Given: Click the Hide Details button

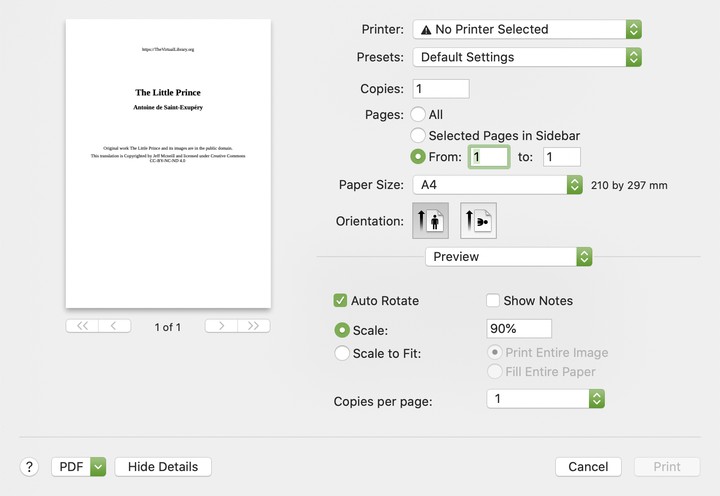Looking at the screenshot, I should tap(163, 467).
